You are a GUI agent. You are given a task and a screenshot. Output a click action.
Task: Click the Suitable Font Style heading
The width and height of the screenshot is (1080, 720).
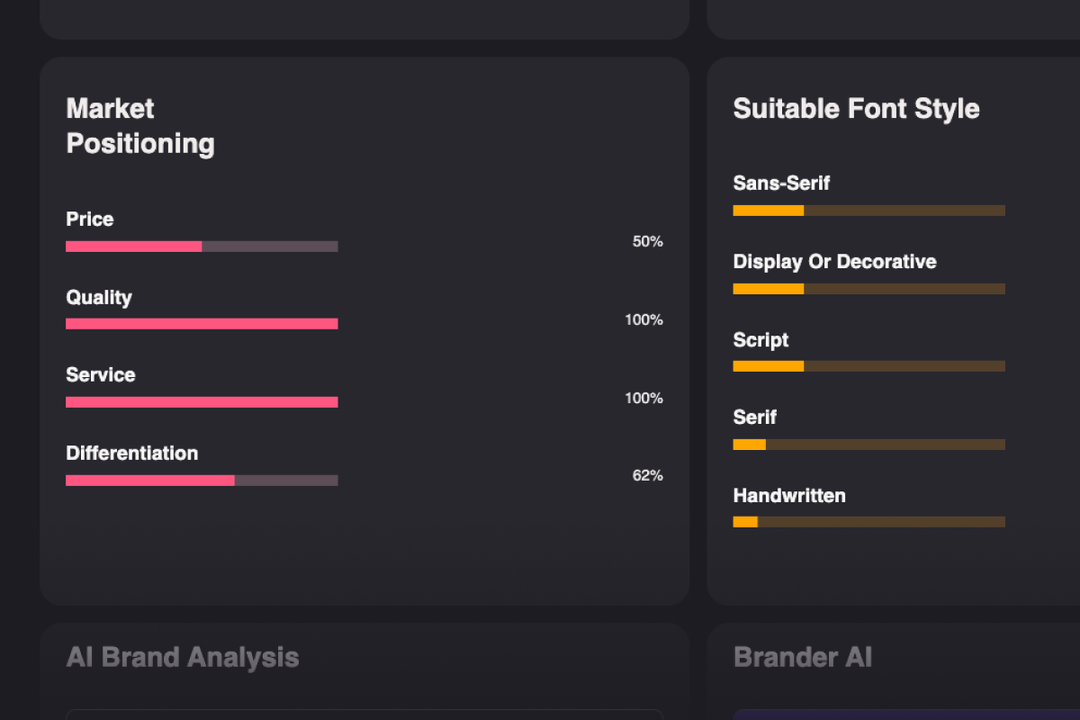click(x=856, y=109)
